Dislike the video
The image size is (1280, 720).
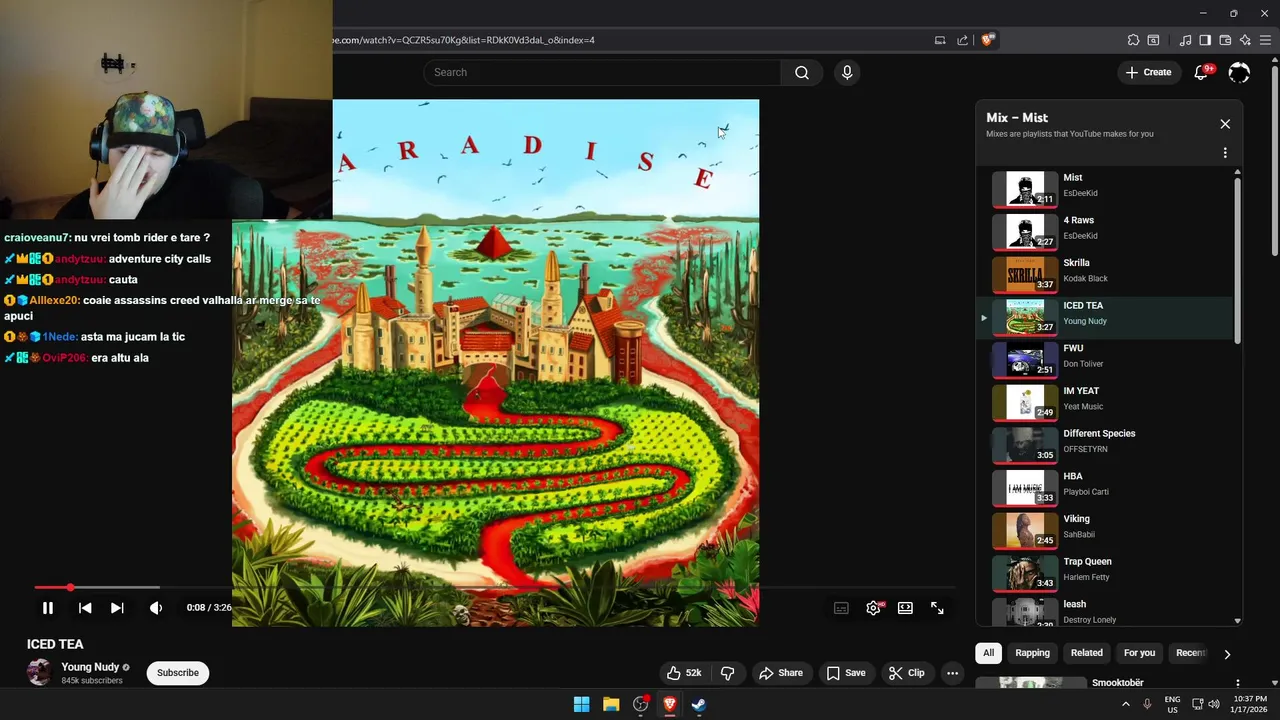tap(727, 673)
